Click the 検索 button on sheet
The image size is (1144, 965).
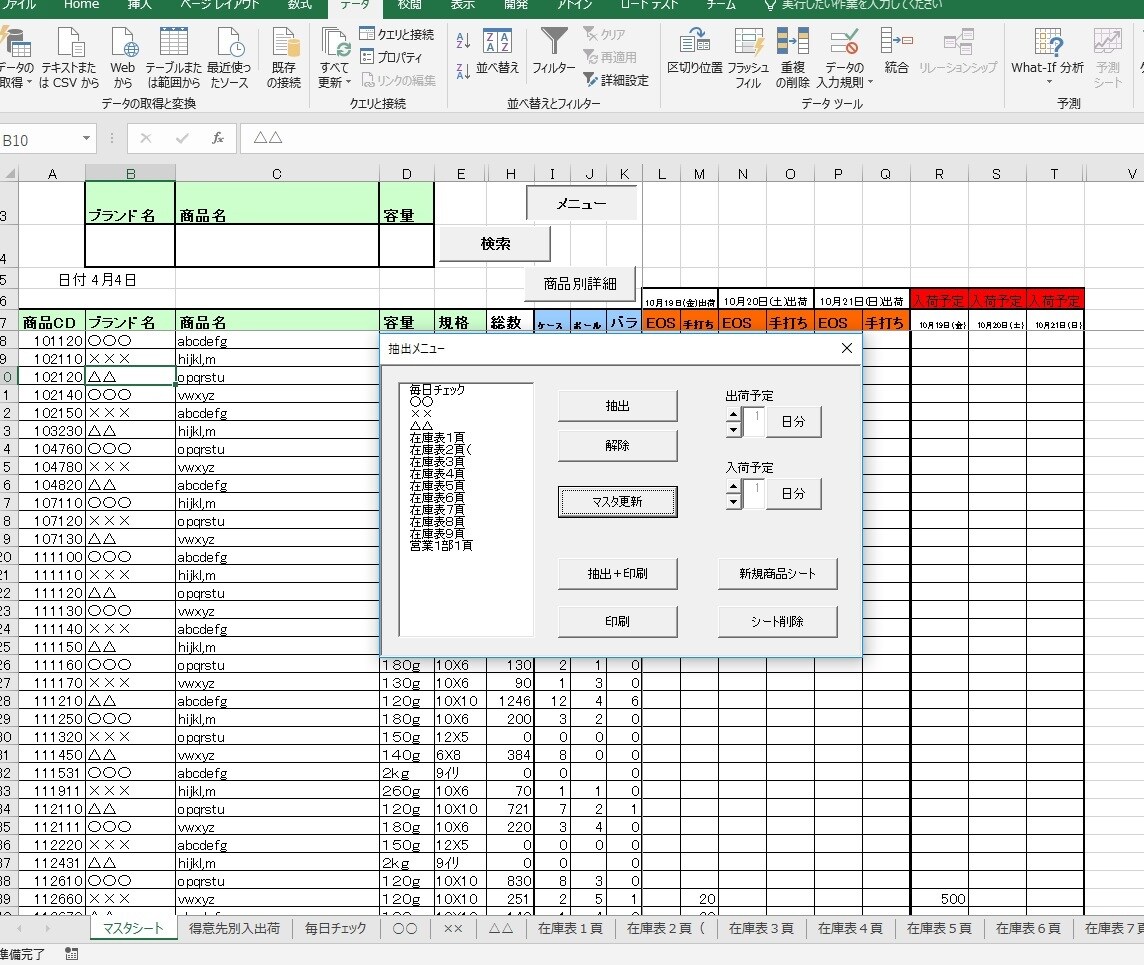495,244
